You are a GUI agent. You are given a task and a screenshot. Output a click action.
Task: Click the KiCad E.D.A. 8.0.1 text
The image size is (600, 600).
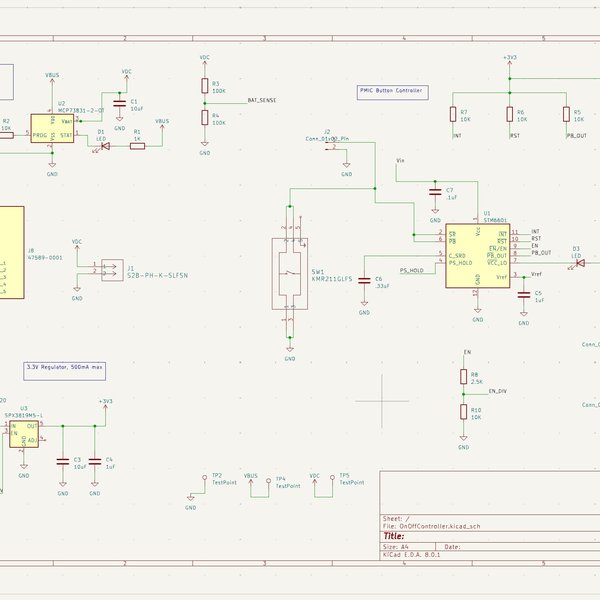coord(411,554)
